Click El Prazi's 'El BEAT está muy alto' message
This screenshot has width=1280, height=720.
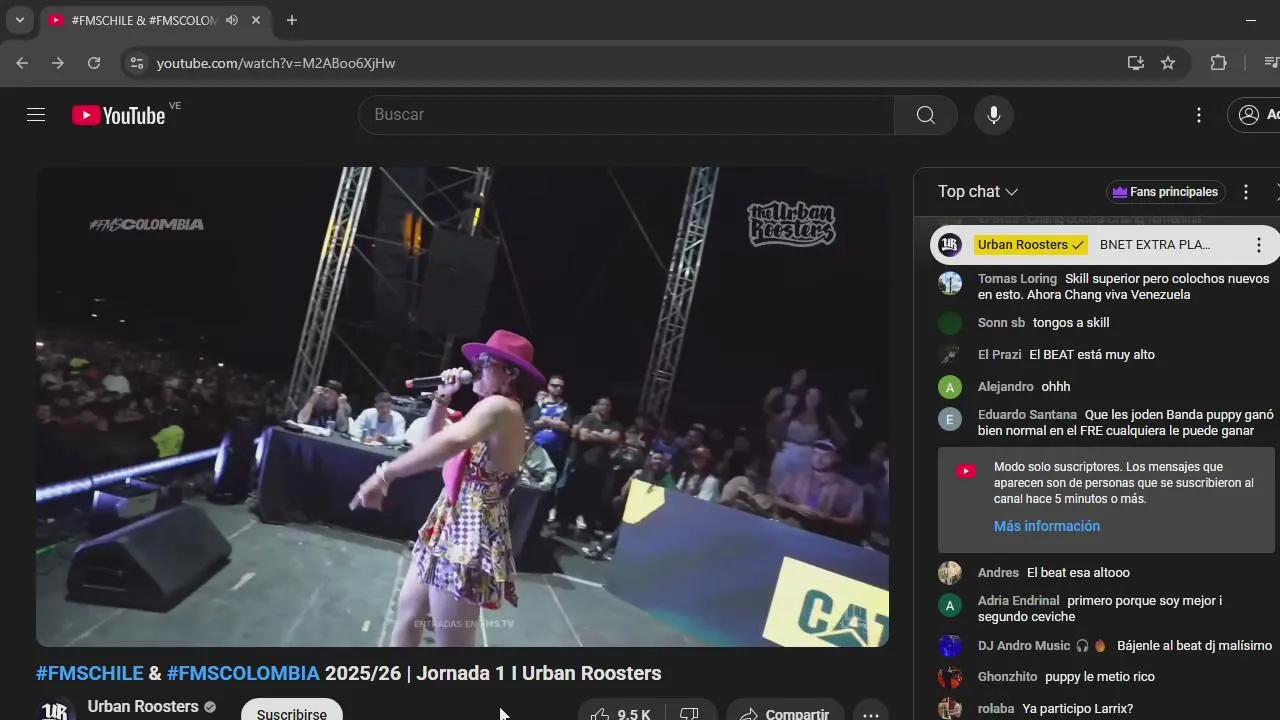[1092, 355]
